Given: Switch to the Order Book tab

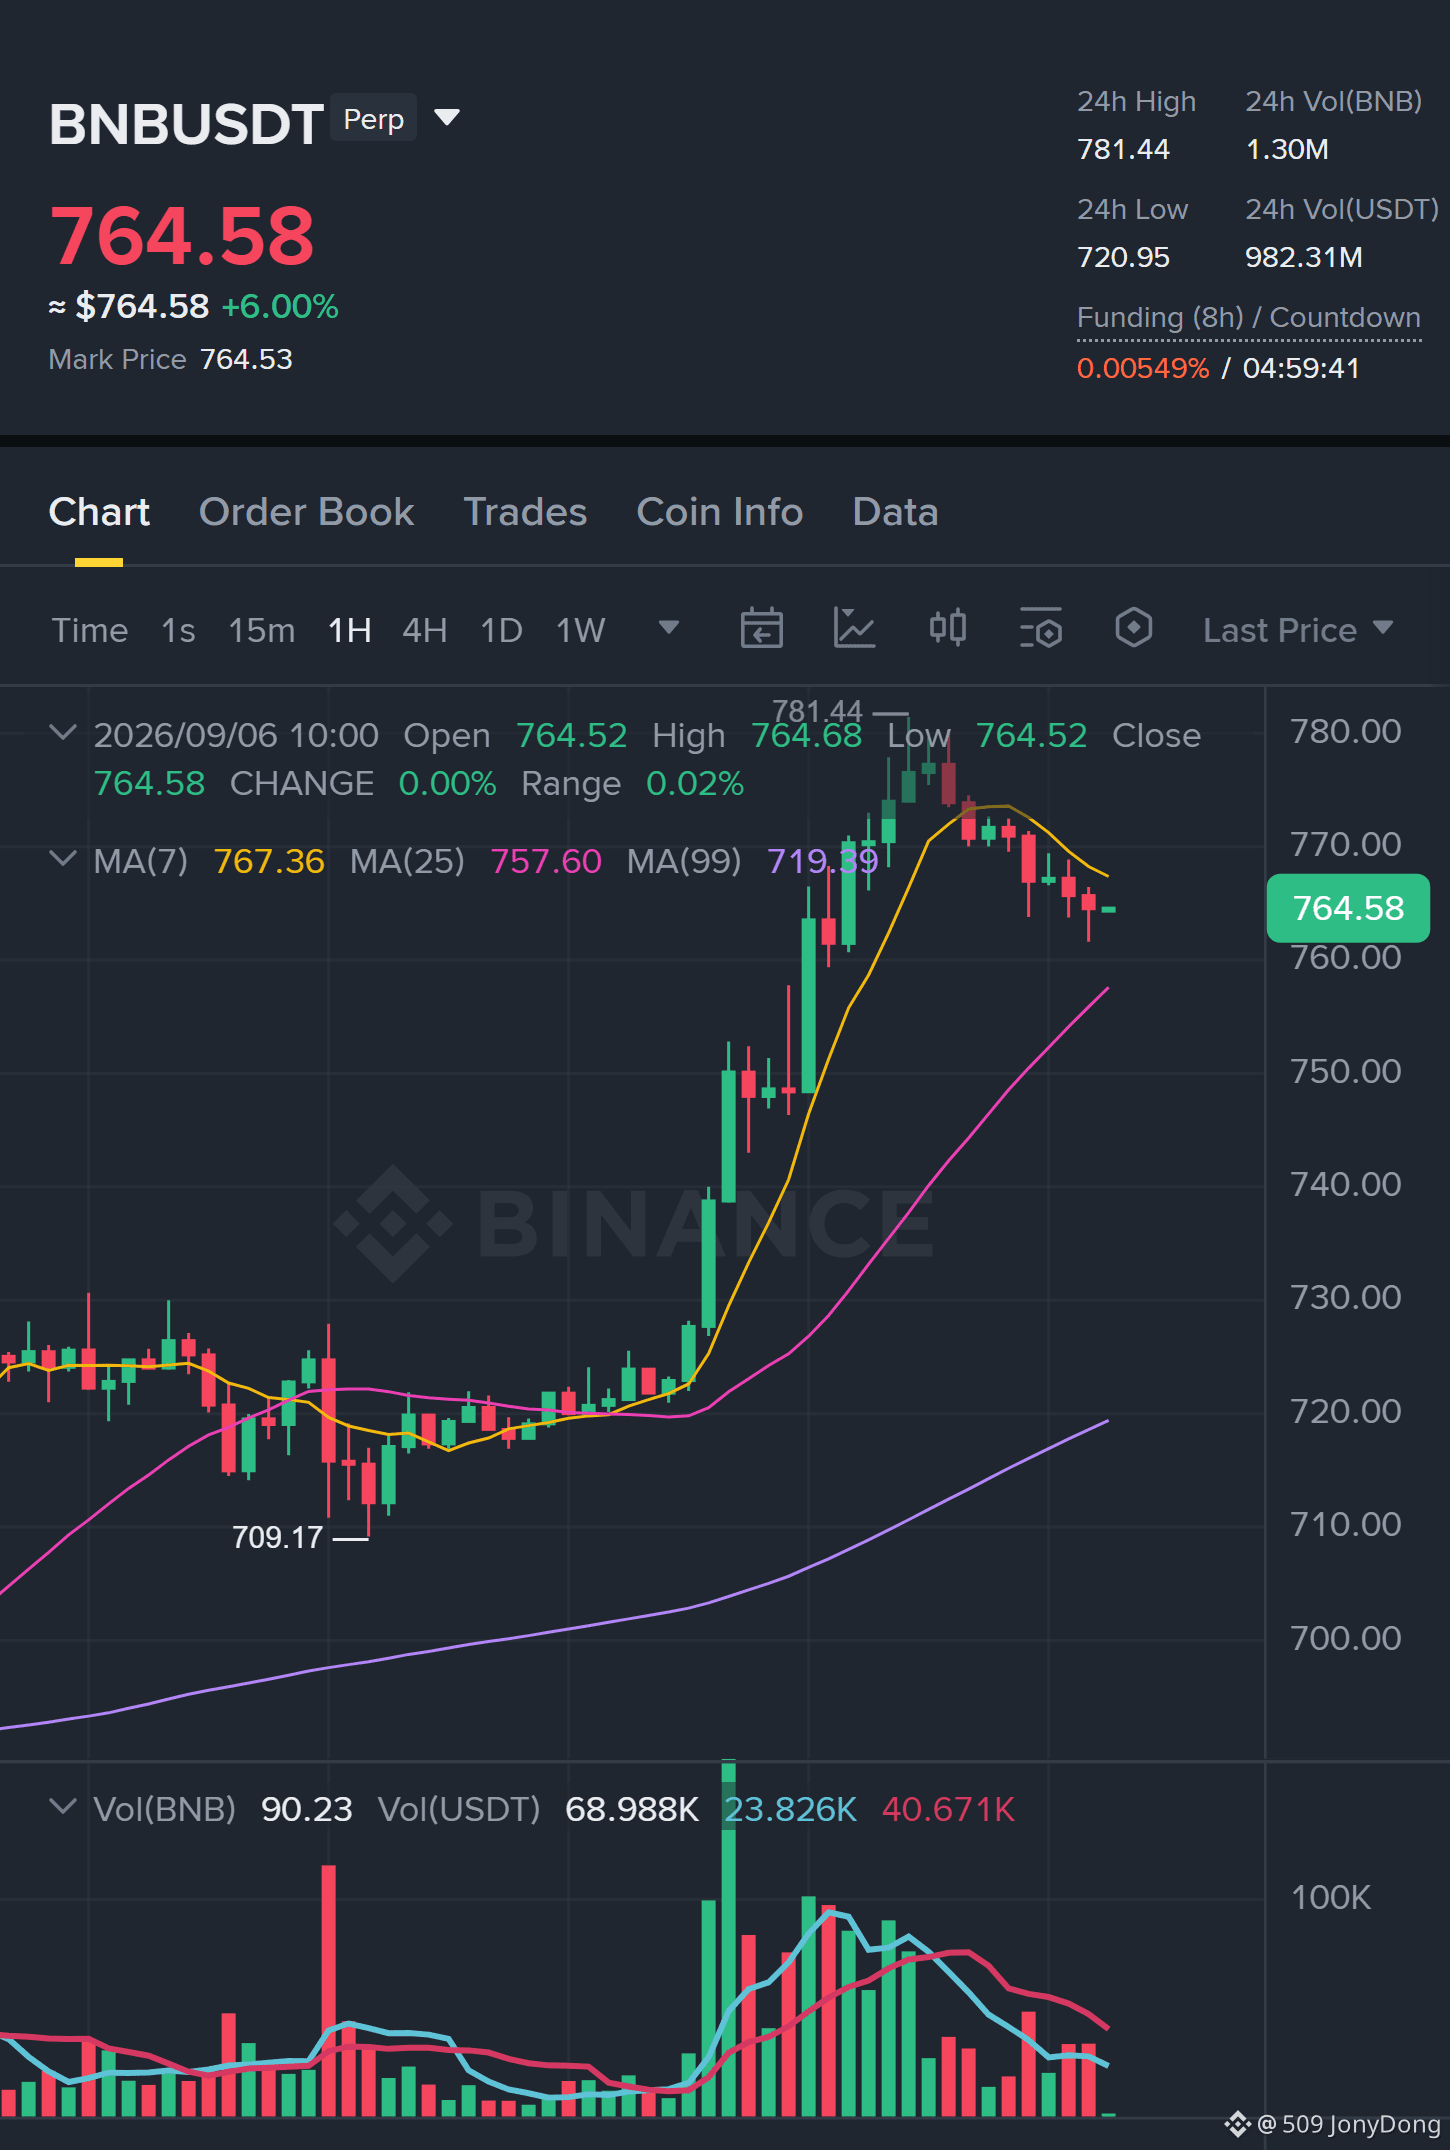Looking at the screenshot, I should click(306, 512).
